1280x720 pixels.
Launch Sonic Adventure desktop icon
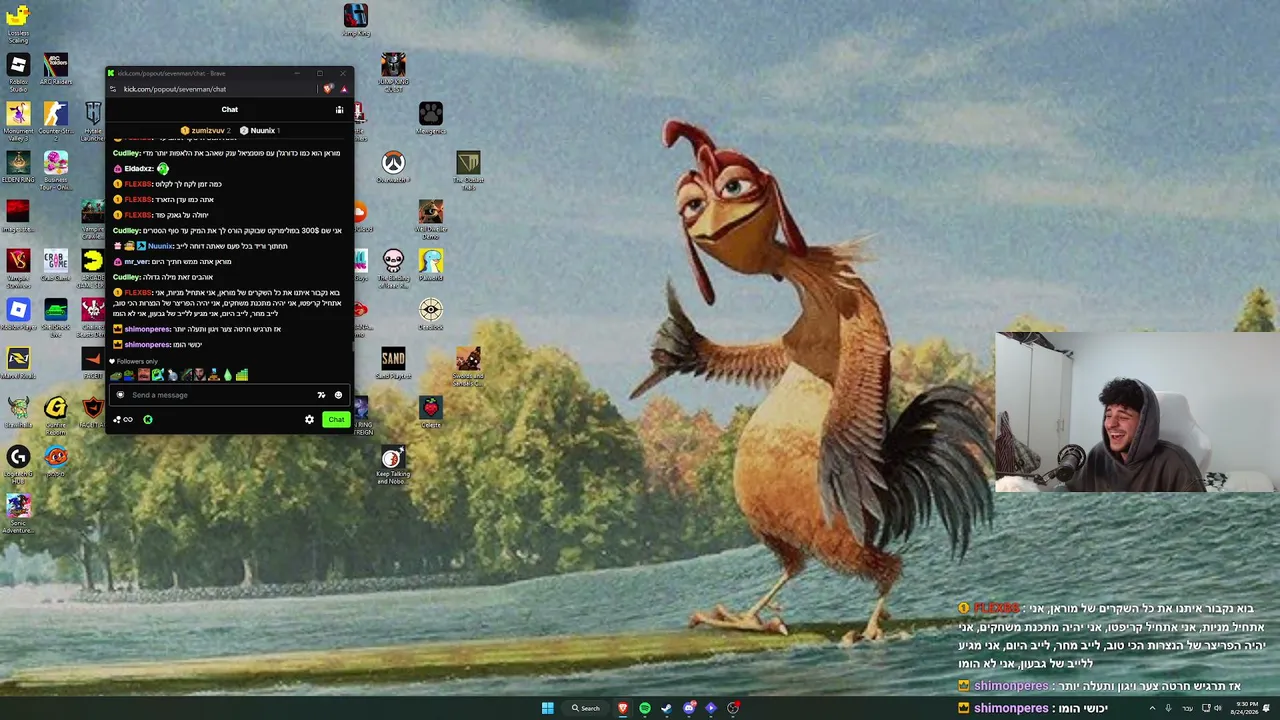18,513
